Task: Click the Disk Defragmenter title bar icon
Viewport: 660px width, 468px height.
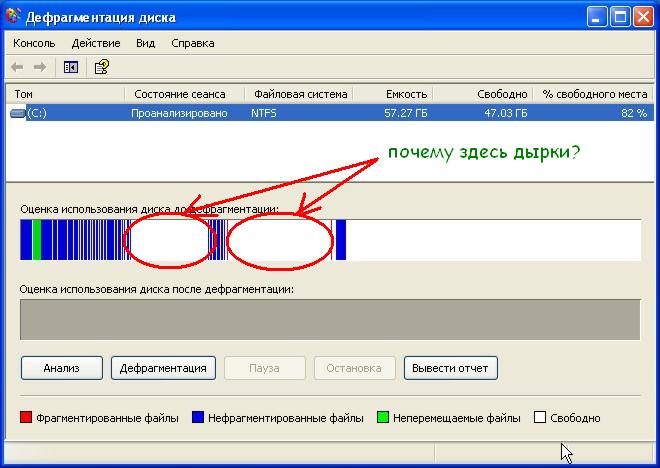Action: tap(13, 16)
